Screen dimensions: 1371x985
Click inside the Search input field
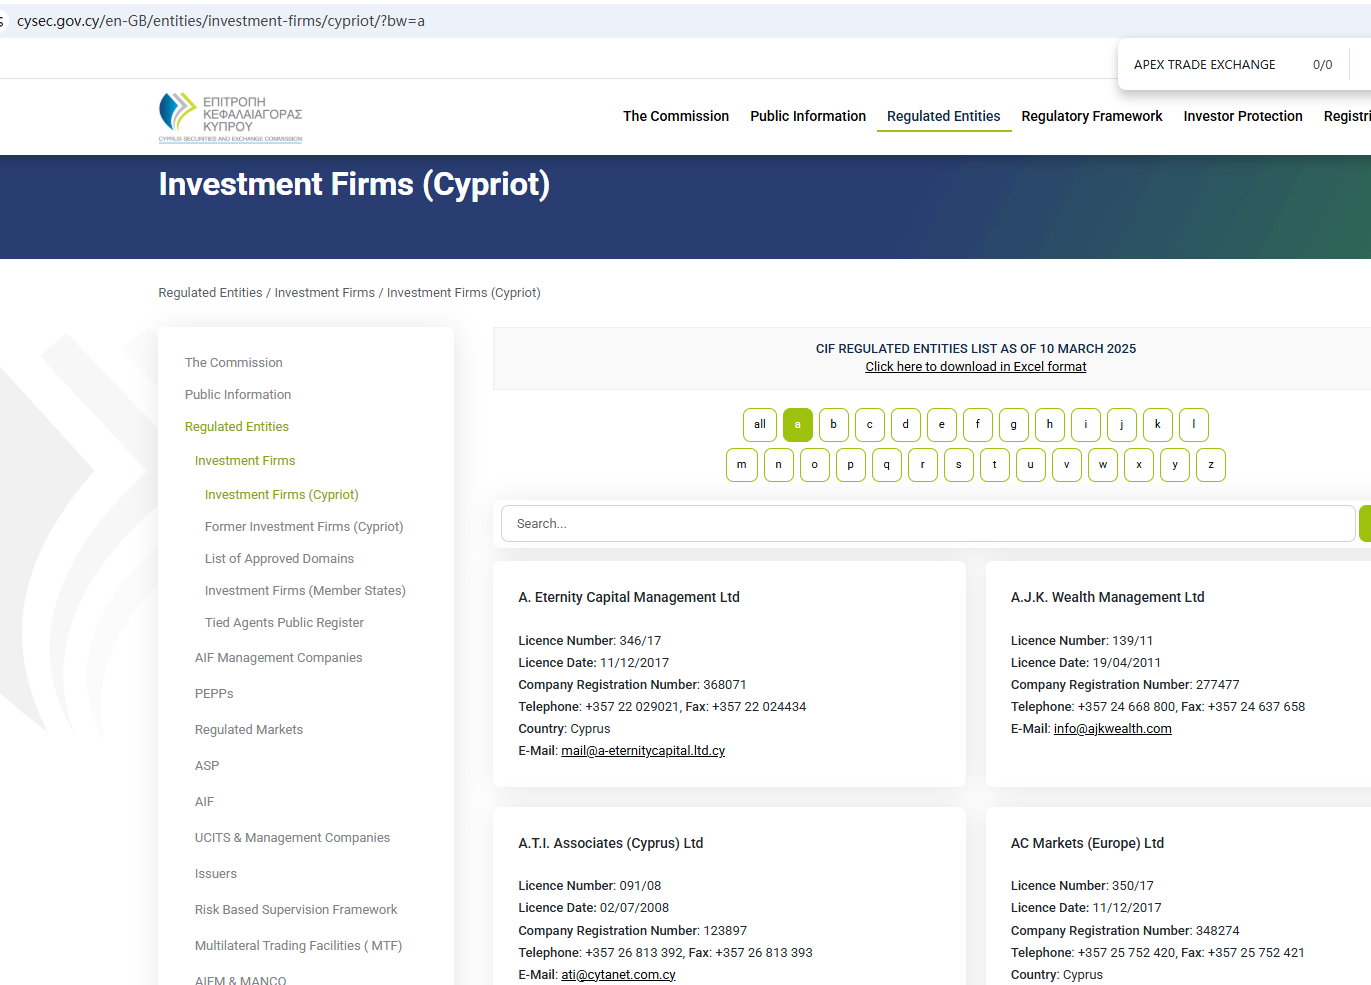[927, 524]
